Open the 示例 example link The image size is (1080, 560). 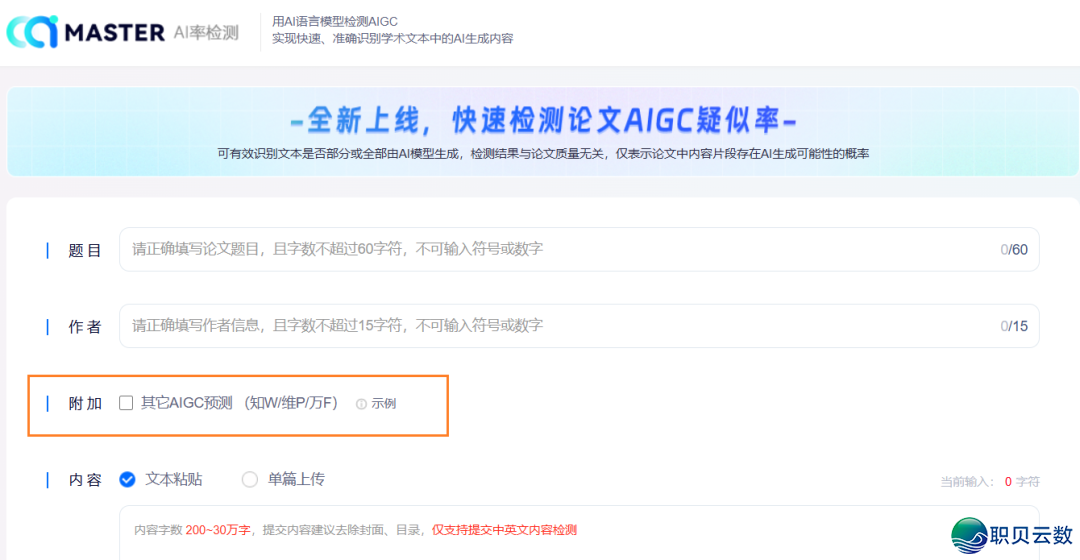point(384,404)
